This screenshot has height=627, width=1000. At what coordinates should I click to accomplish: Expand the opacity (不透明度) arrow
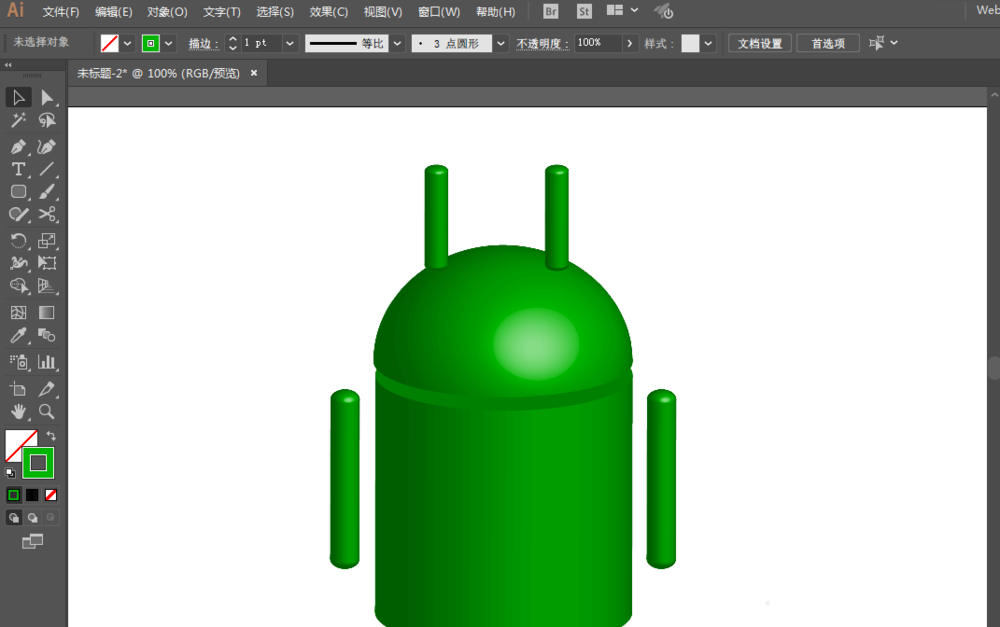(x=629, y=43)
